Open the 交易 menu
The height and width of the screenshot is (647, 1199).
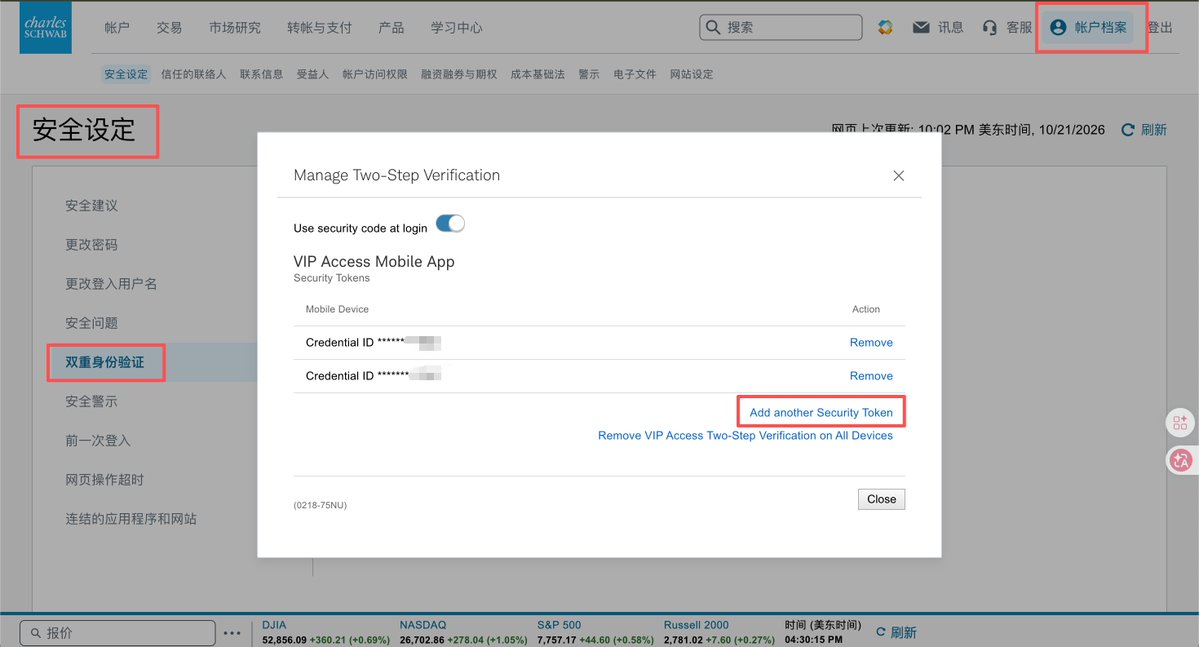tap(169, 28)
